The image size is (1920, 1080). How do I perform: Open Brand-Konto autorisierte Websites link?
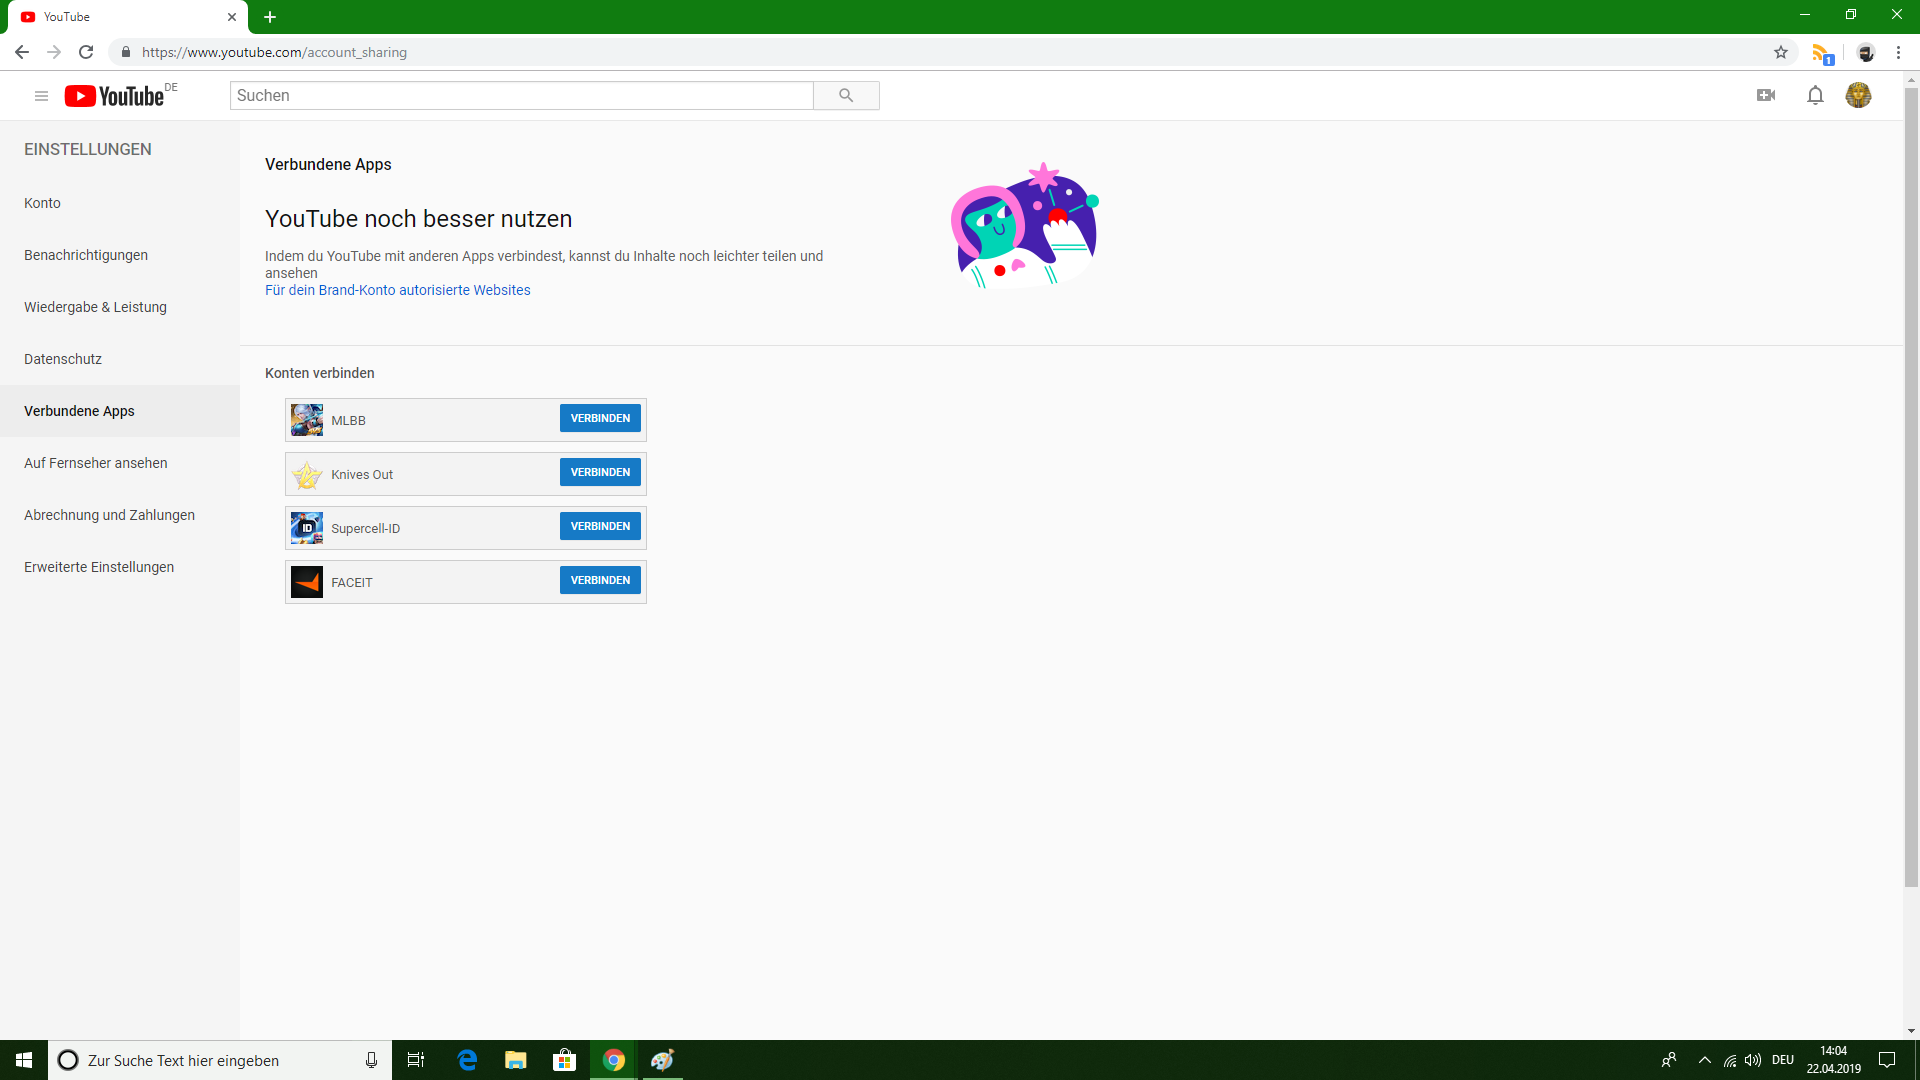tap(397, 290)
